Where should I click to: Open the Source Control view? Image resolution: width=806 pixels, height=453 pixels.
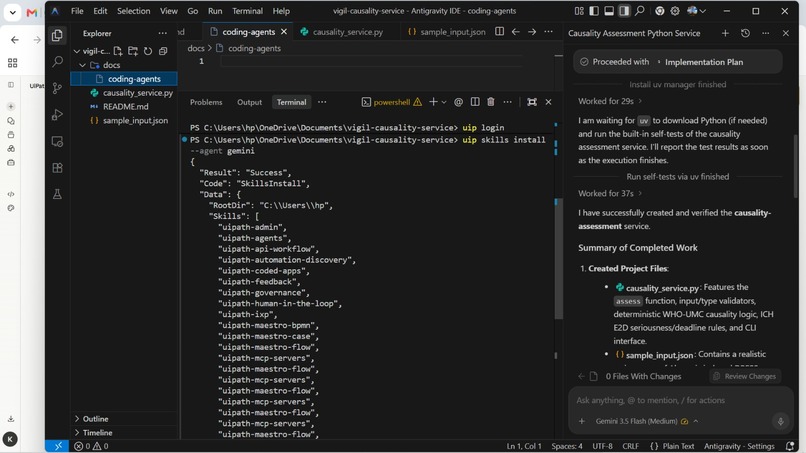tap(57, 88)
